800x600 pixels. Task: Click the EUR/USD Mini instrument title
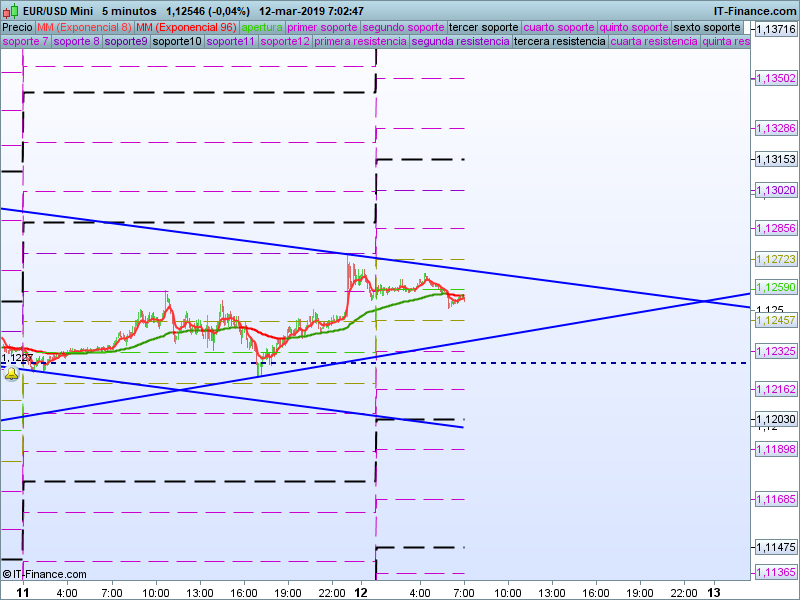click(58, 11)
